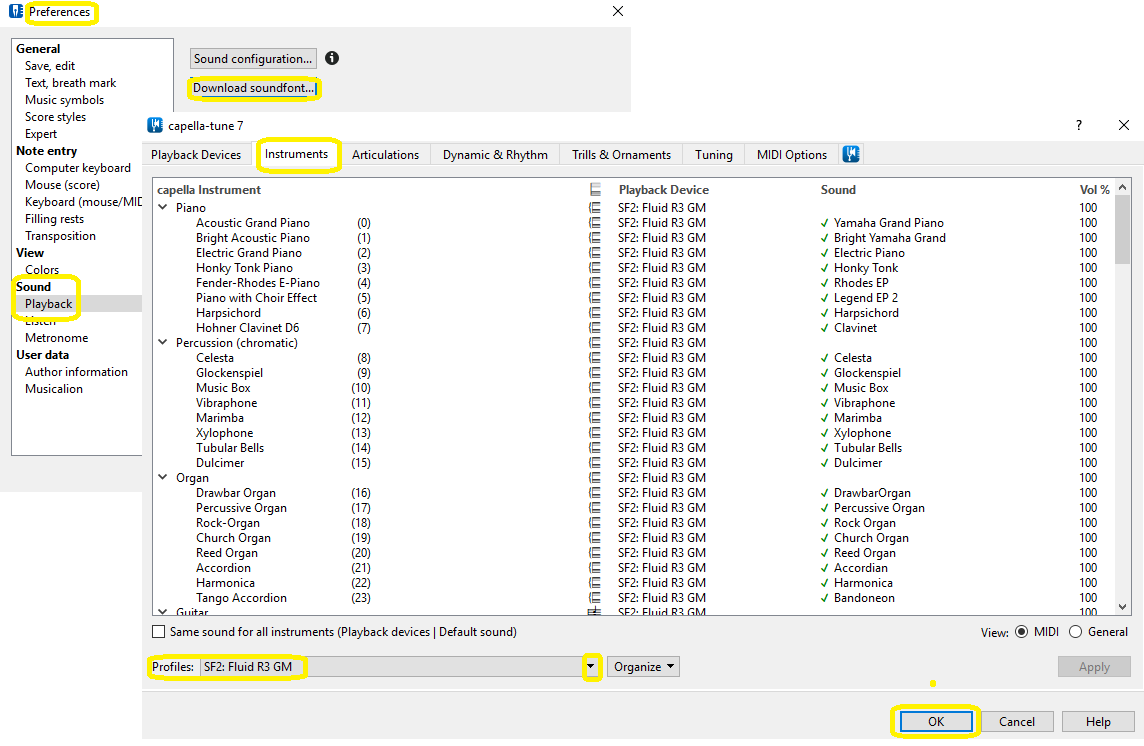Toggle the checkmark beside Honky Tonk sound

824,268
